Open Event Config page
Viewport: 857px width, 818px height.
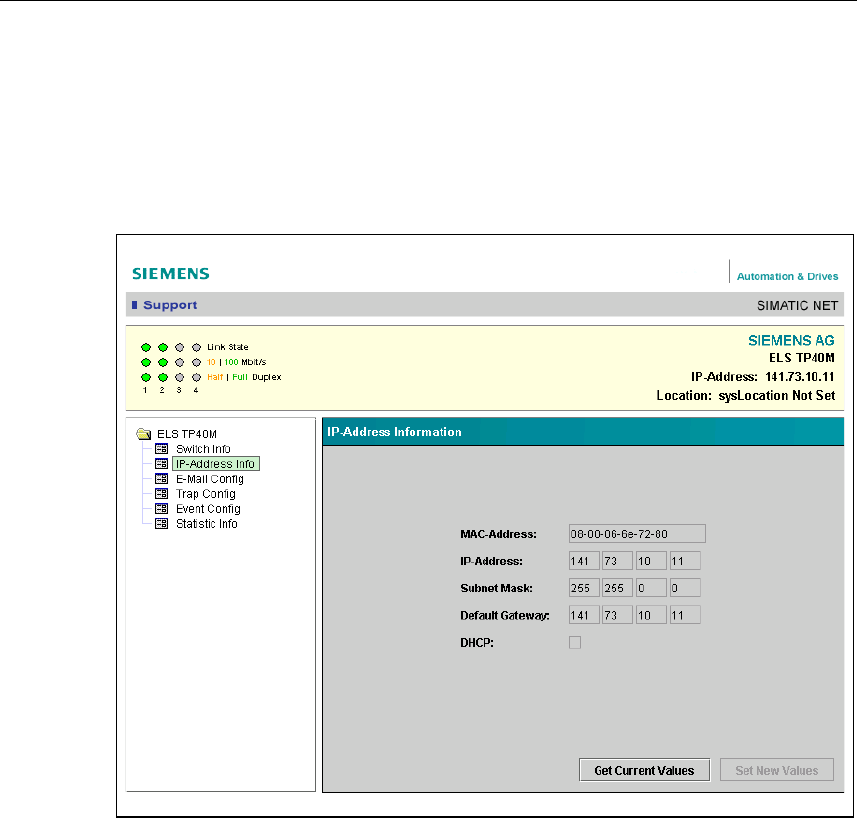click(x=208, y=509)
